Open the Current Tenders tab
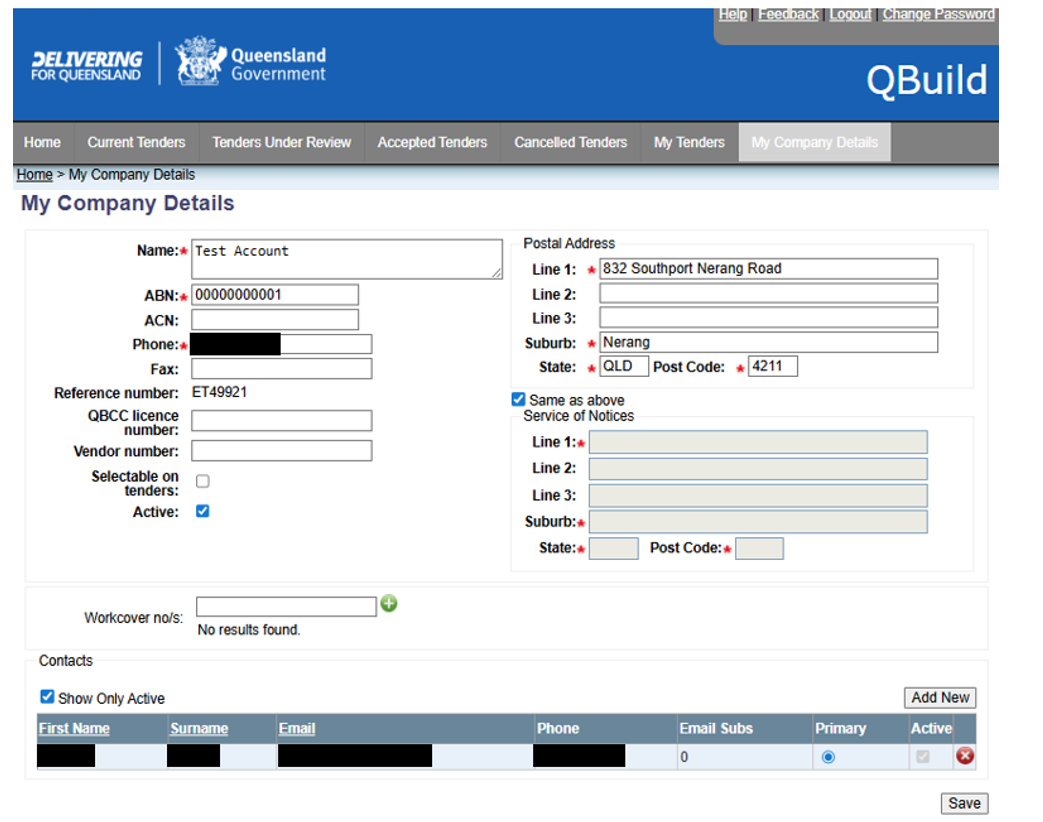 click(x=136, y=142)
